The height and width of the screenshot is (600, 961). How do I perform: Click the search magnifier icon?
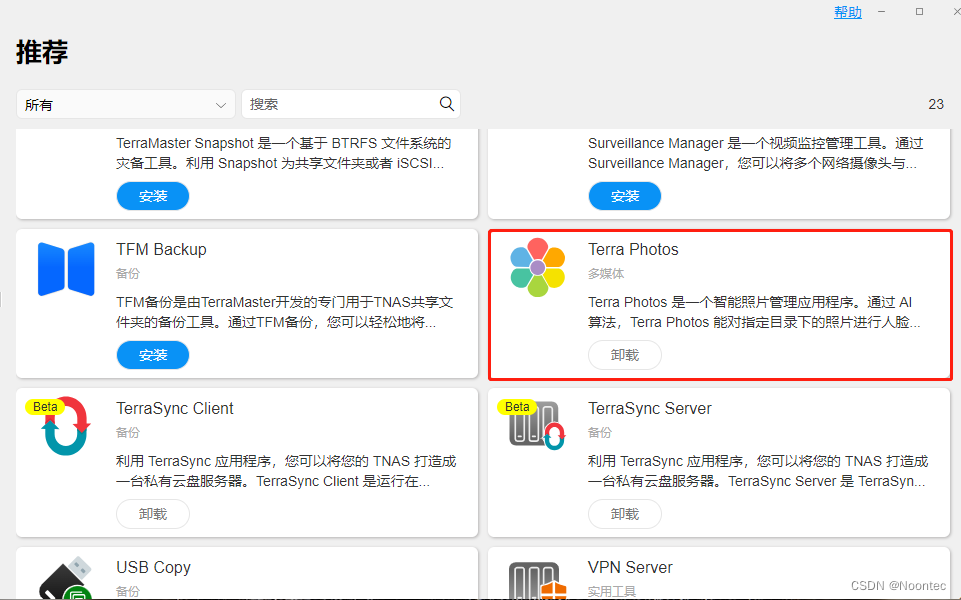446,103
